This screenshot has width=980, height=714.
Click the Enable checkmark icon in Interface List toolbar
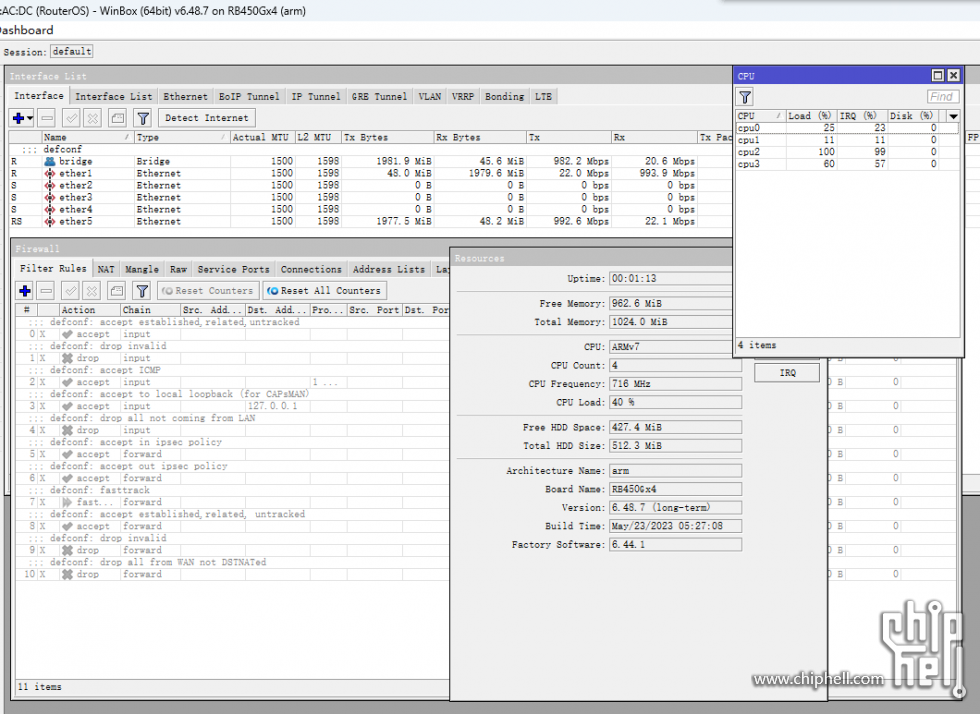click(71, 118)
